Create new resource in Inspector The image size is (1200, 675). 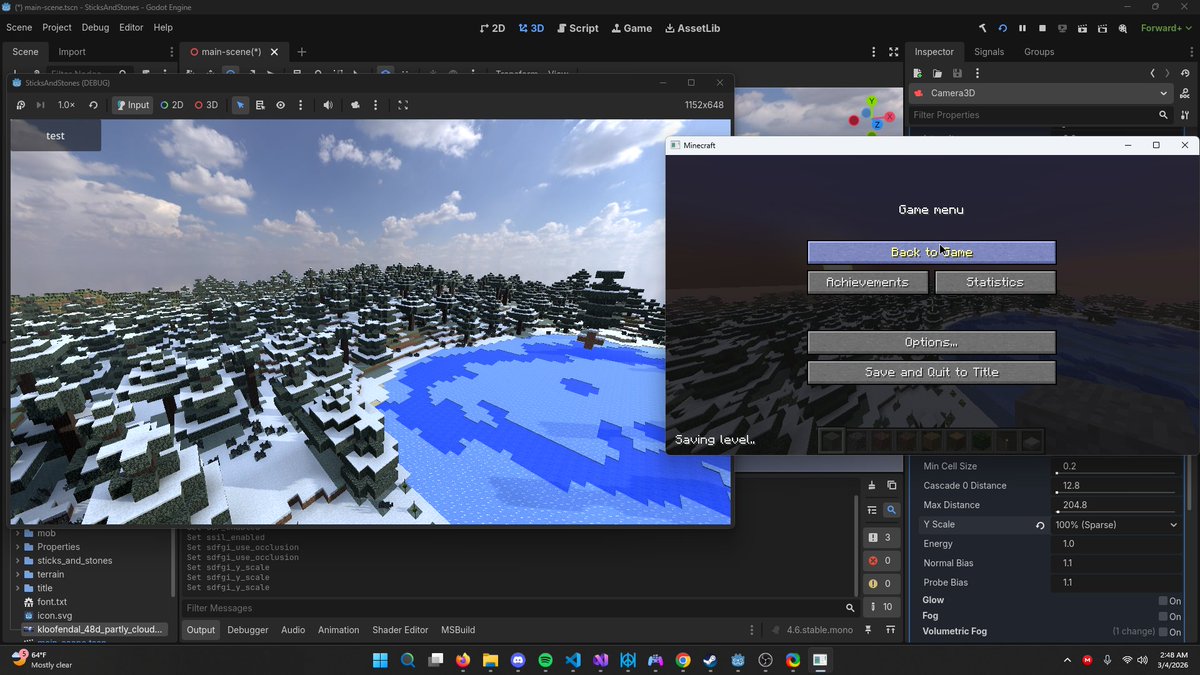tap(918, 73)
